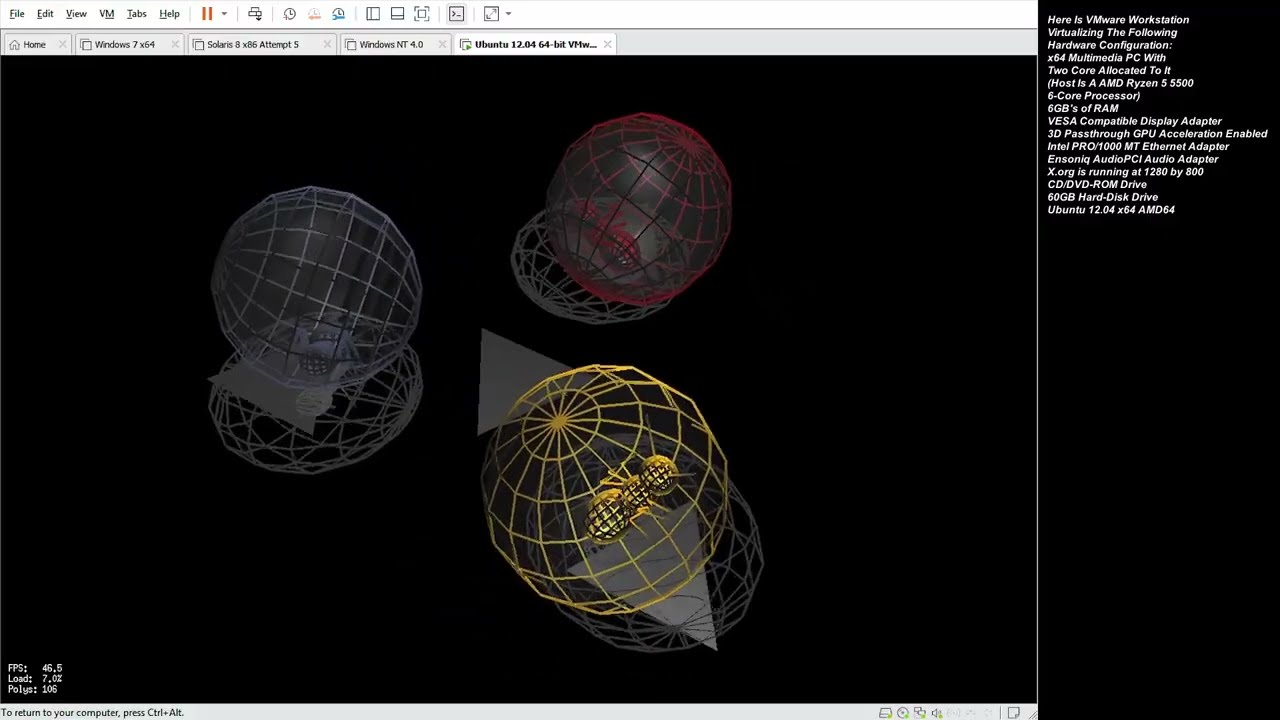
Task: Open the Tabs menu
Action: (x=137, y=14)
